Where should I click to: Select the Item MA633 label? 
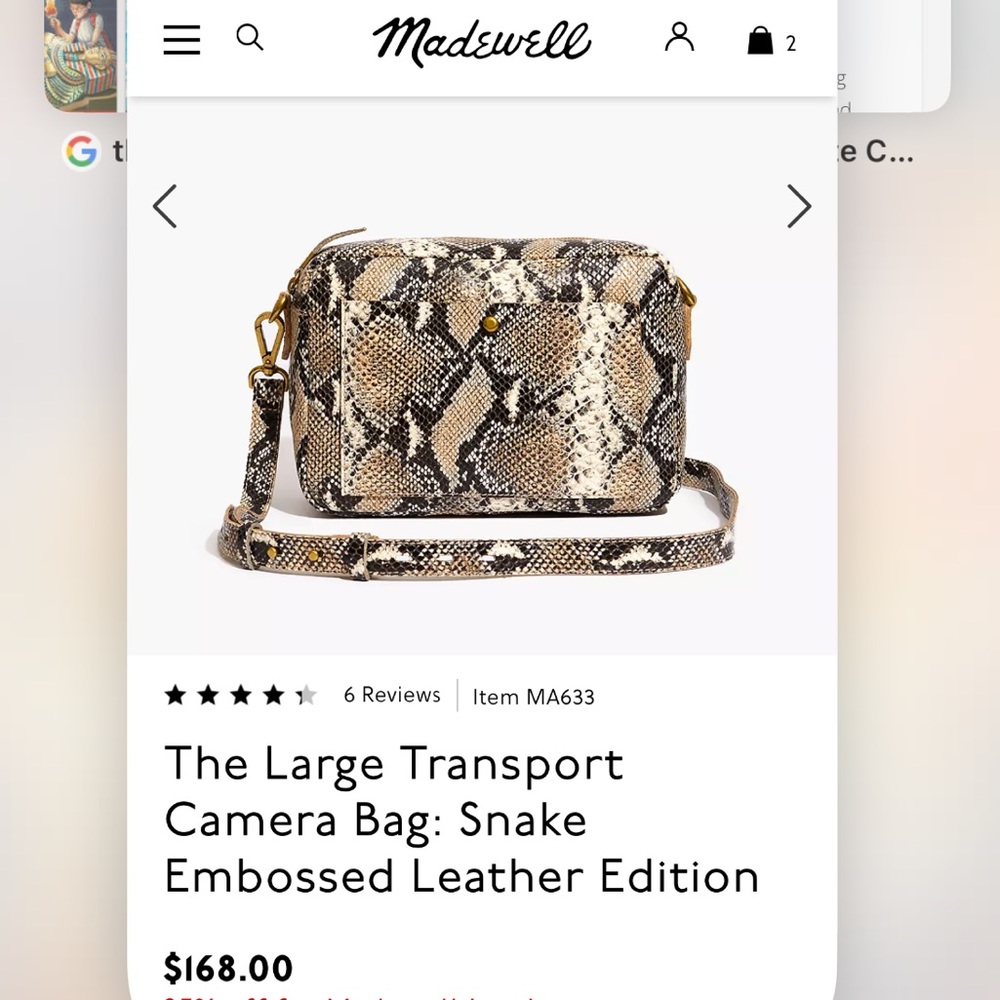pyautogui.click(x=533, y=697)
